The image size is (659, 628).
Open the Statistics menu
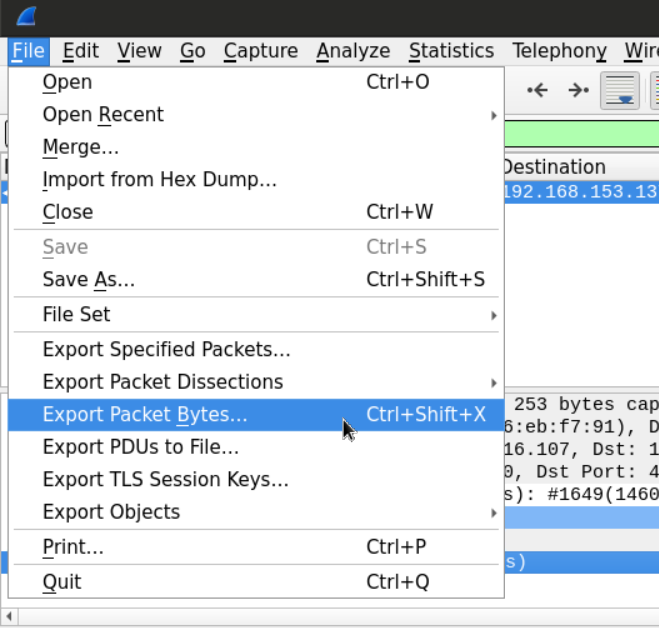pyautogui.click(x=451, y=51)
